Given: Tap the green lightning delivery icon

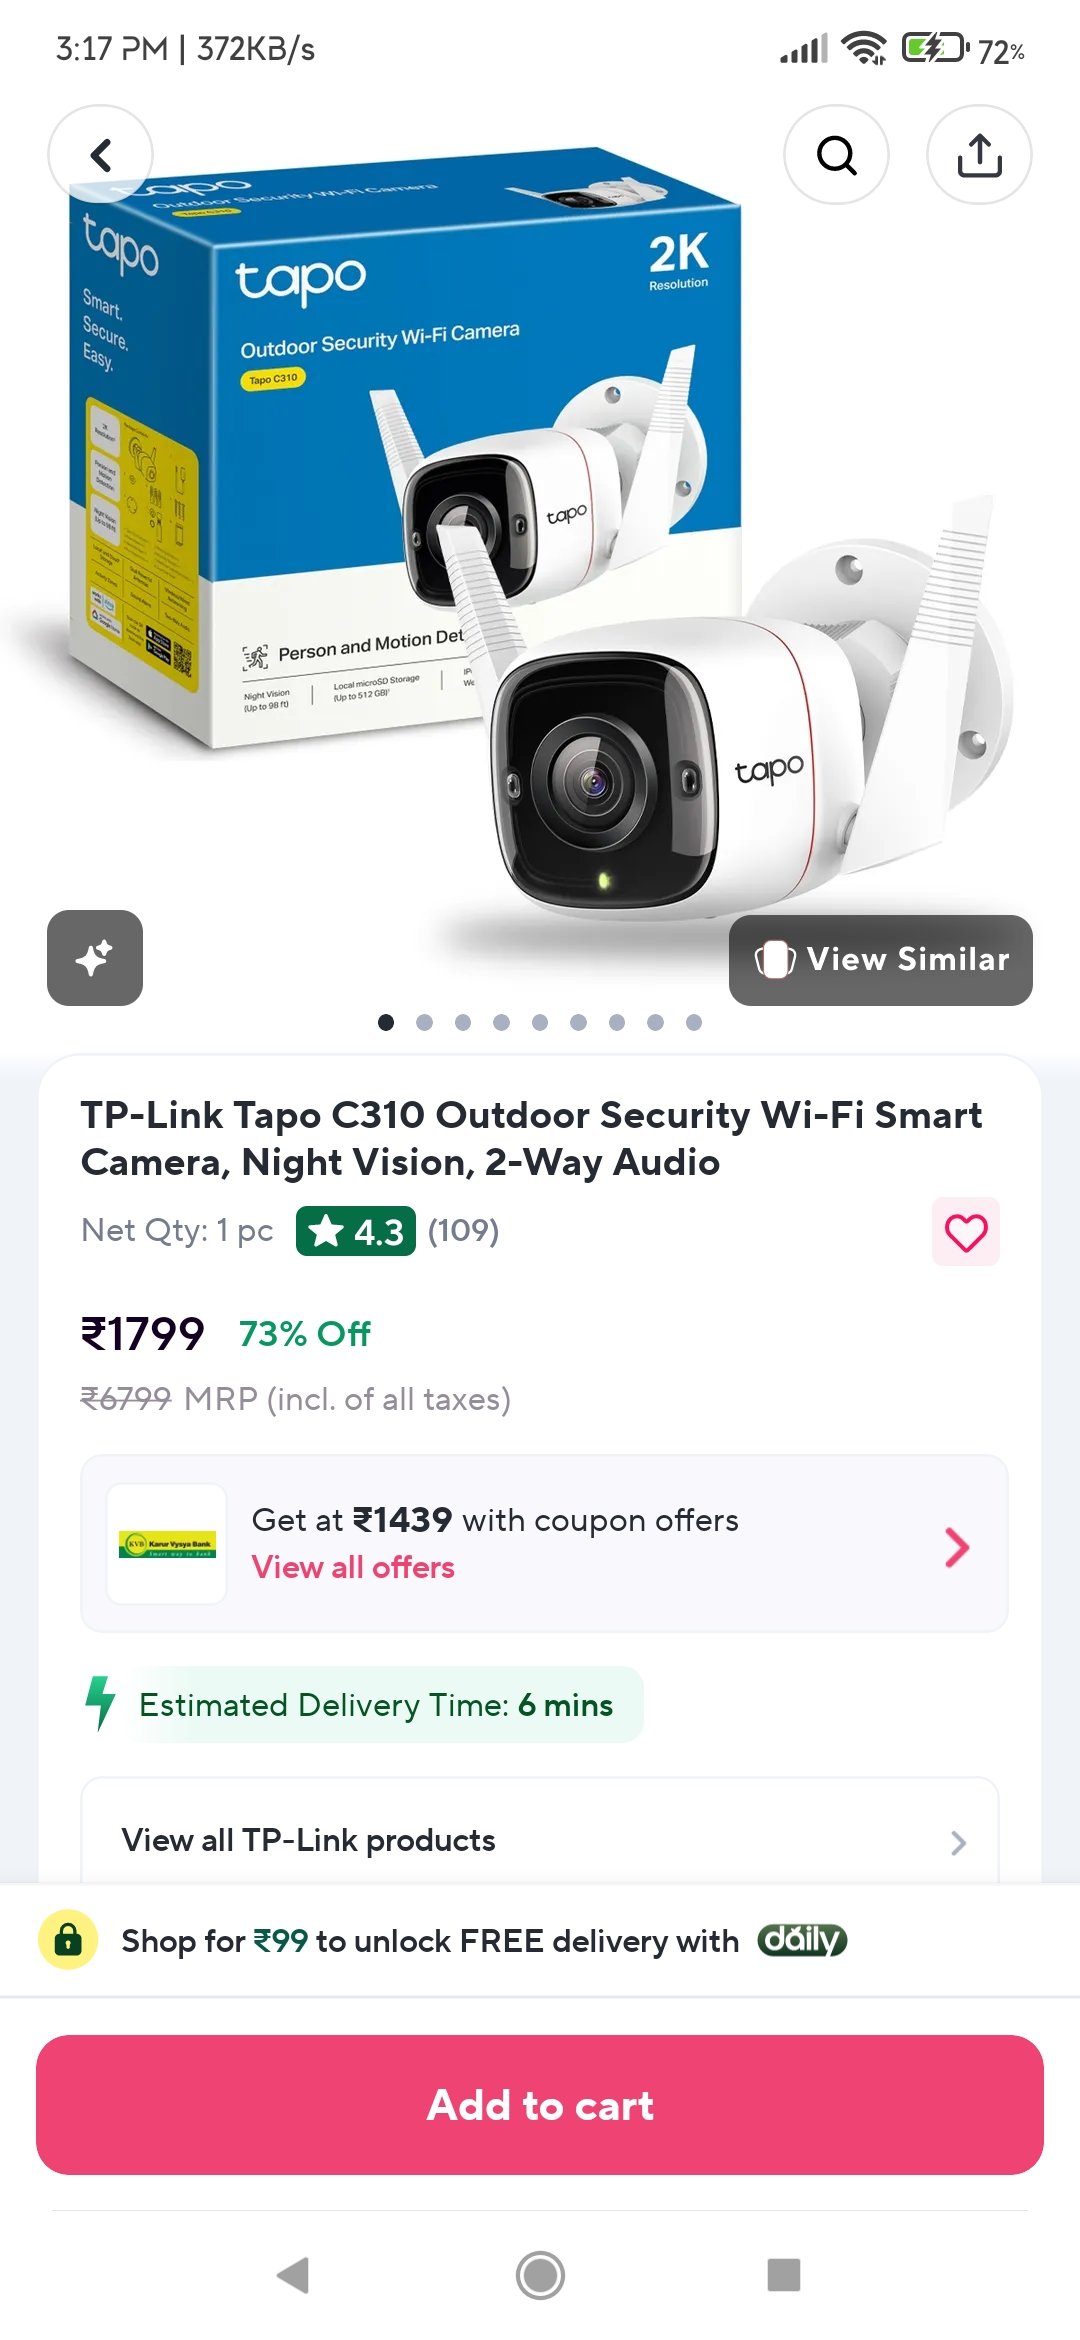Looking at the screenshot, I should coord(100,1703).
